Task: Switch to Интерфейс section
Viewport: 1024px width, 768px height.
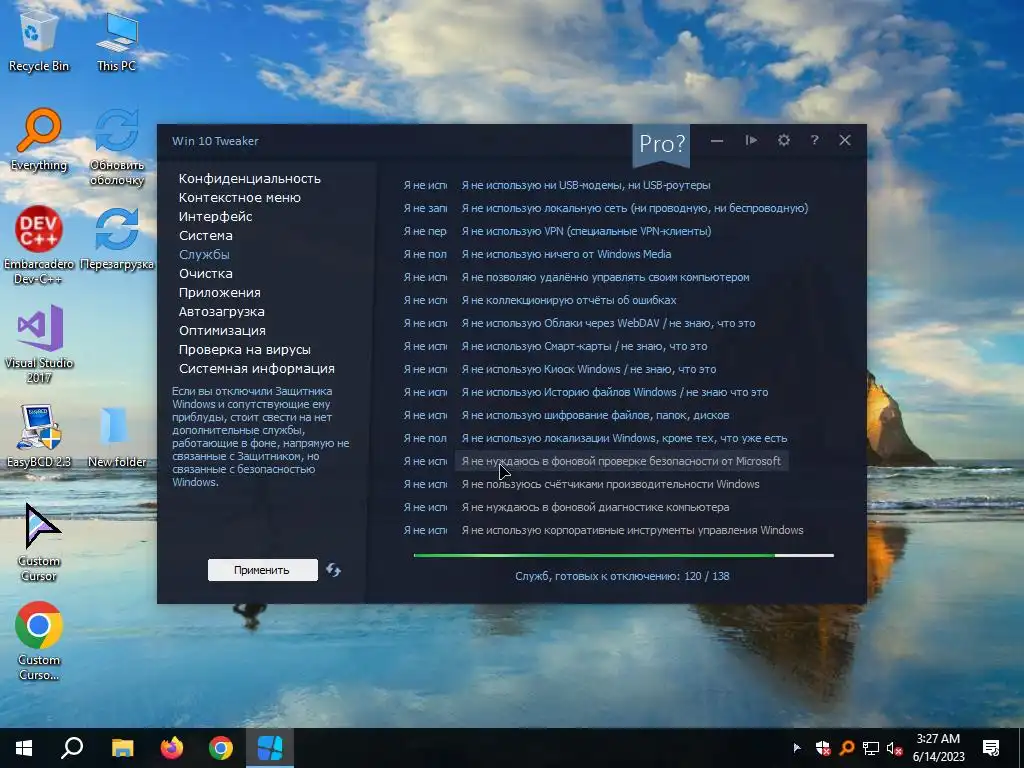Action: (x=216, y=216)
